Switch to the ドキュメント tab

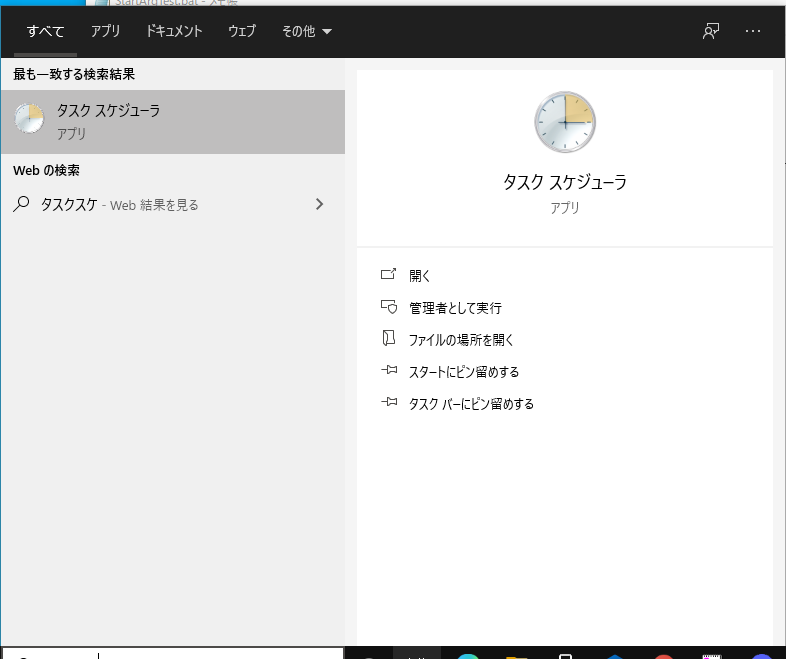(x=174, y=32)
